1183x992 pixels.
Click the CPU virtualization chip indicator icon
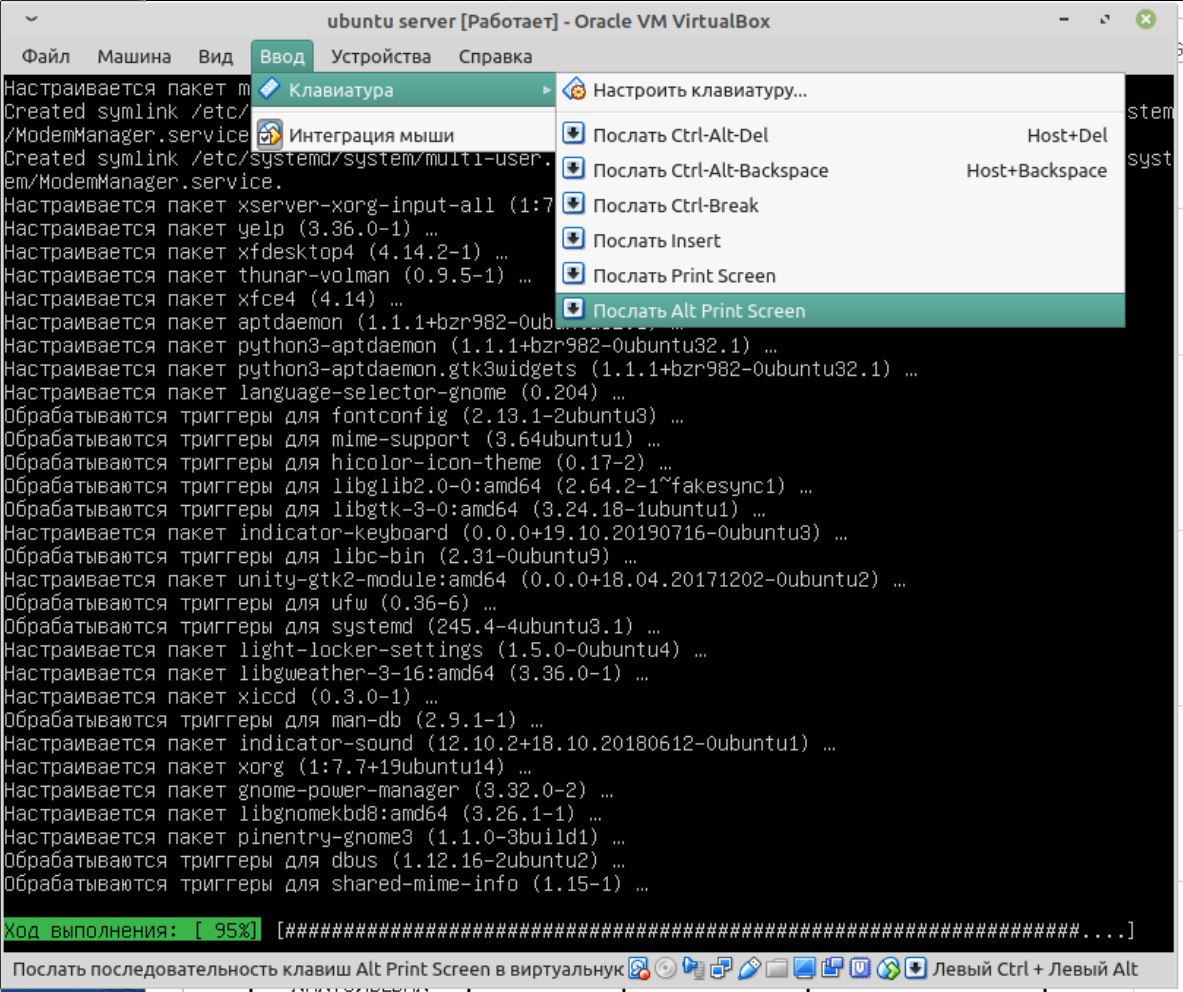860,968
